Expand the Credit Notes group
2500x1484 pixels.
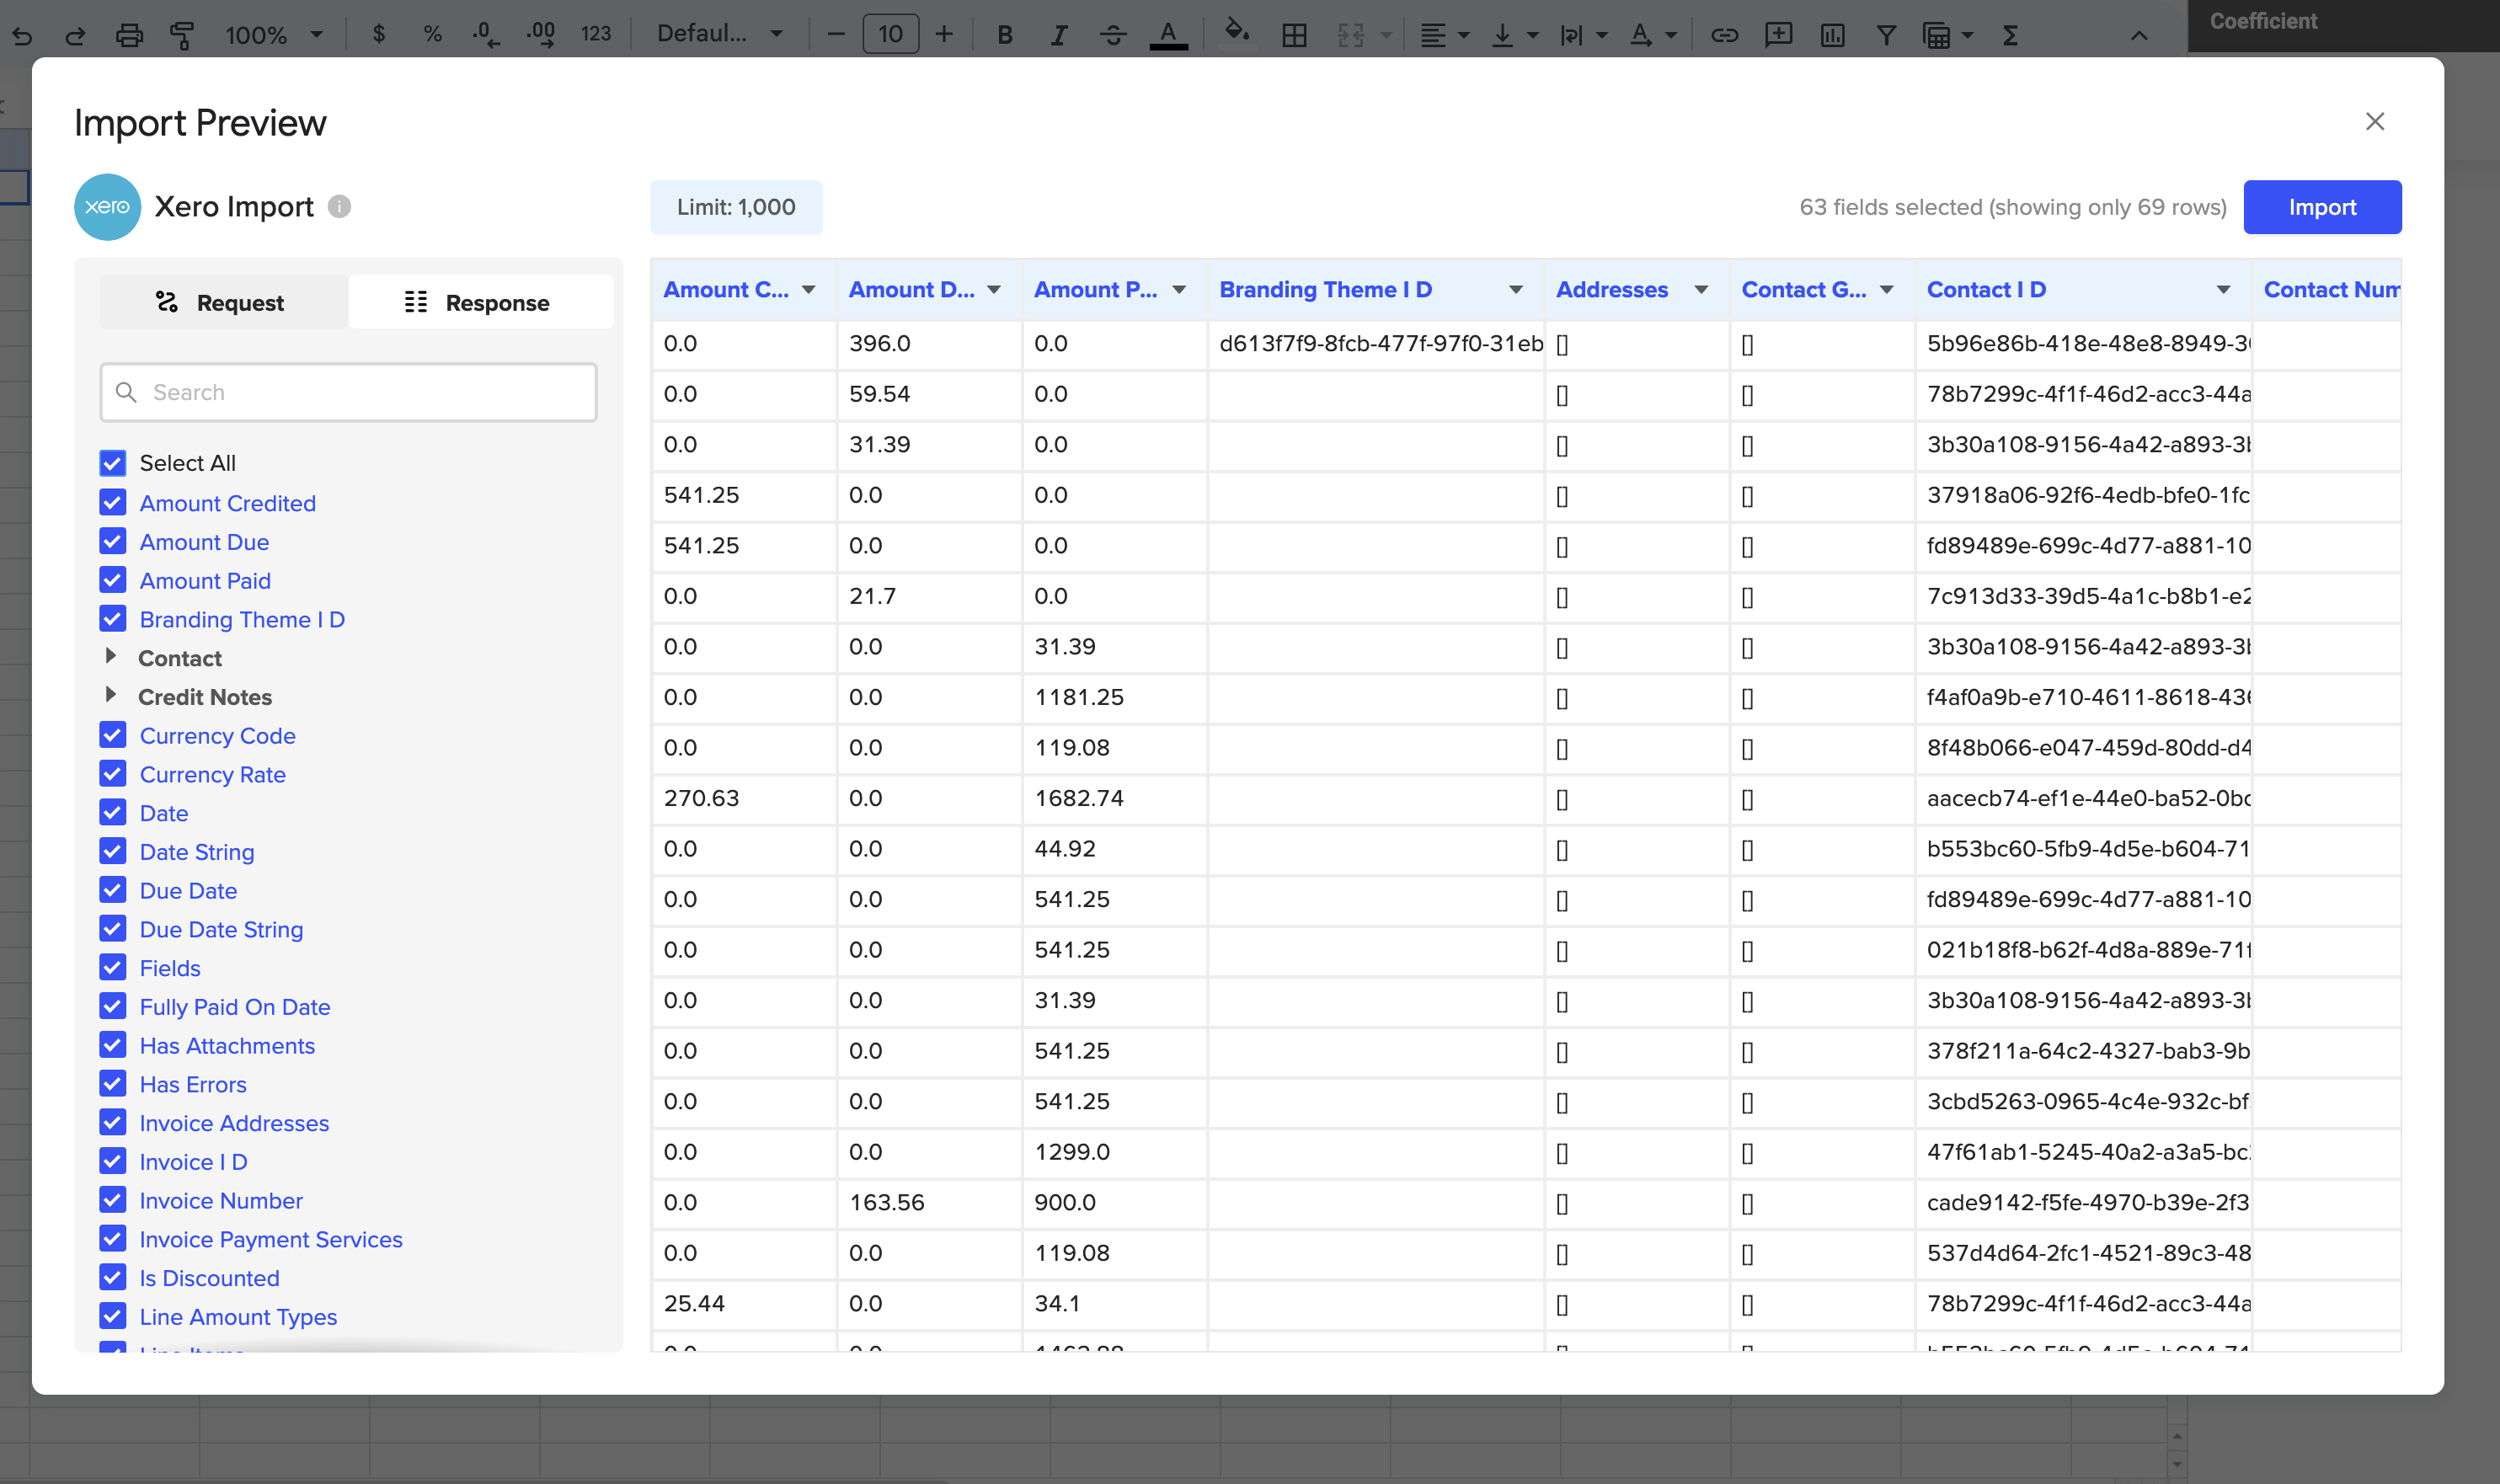111,696
